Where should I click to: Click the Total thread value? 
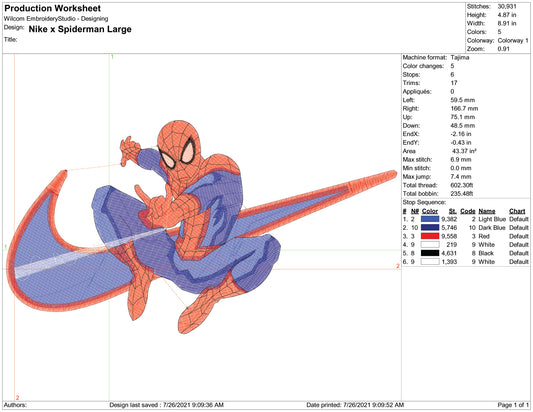coord(462,185)
